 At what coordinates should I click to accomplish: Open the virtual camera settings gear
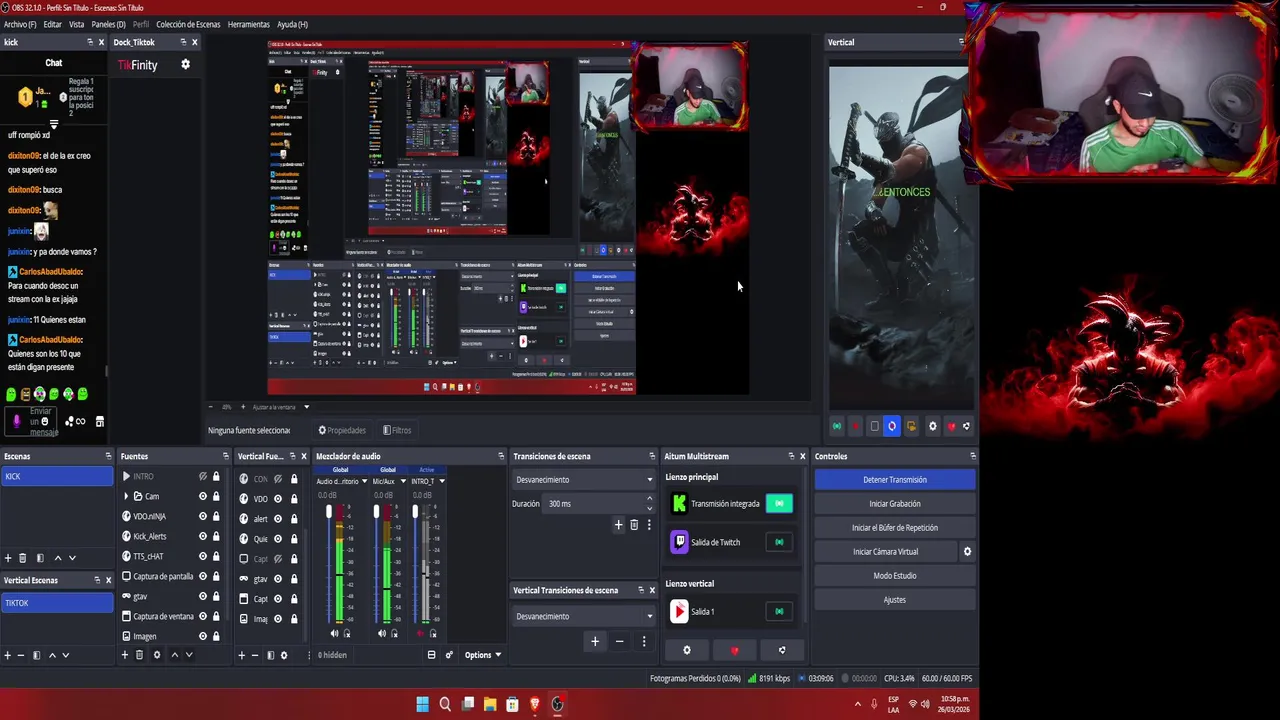967,551
